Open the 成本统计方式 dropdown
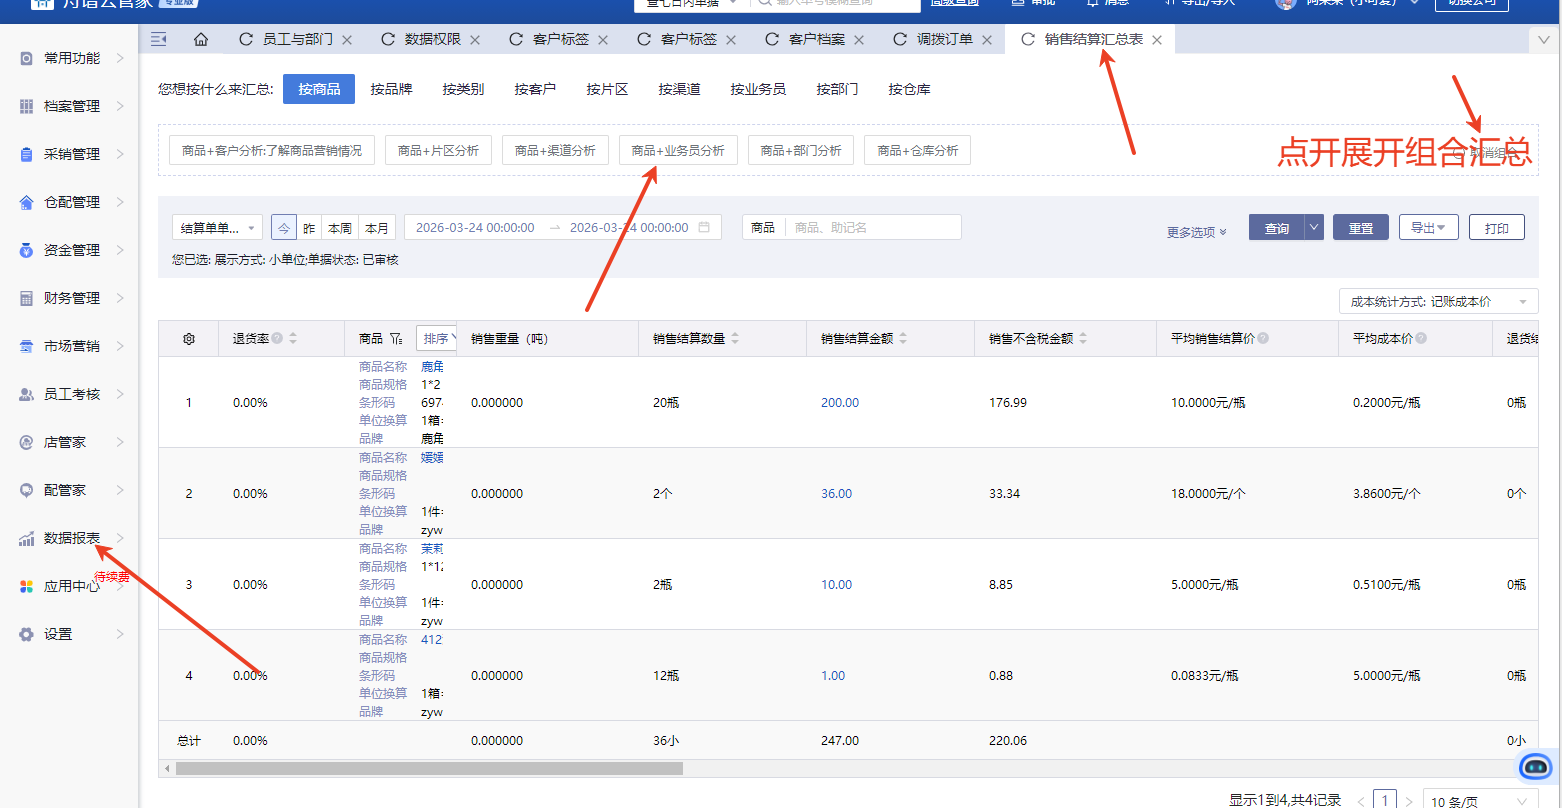The width and height of the screenshot is (1562, 808). click(x=1438, y=301)
